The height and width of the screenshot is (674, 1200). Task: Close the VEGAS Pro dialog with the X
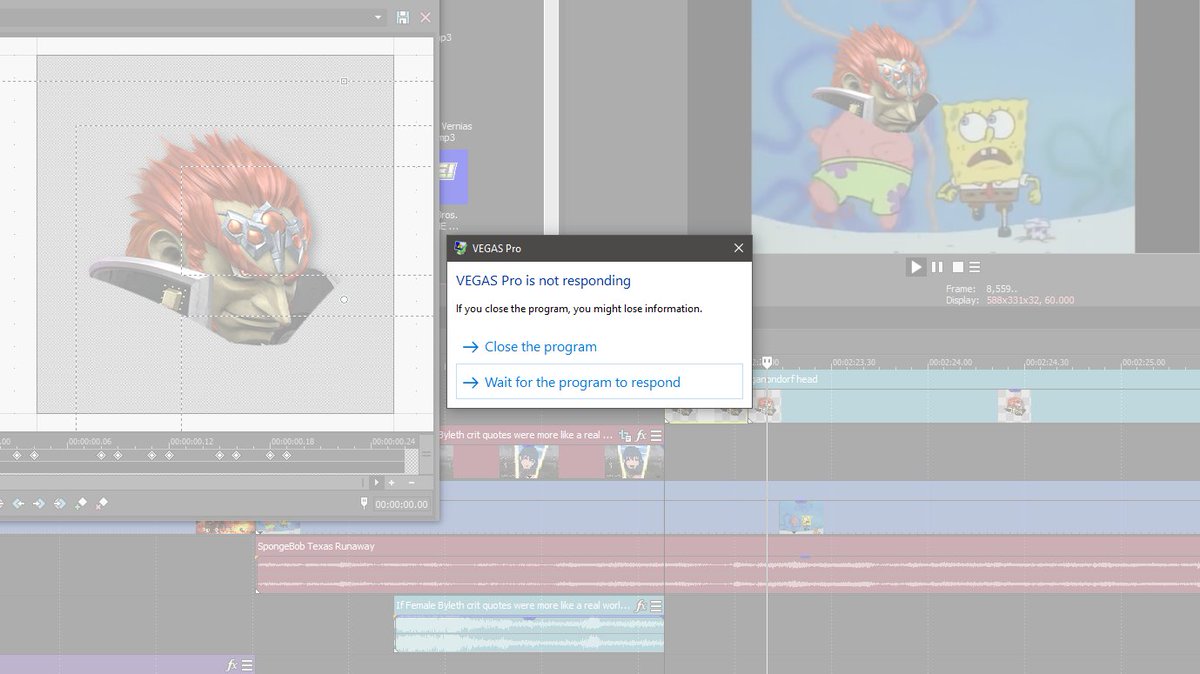(x=738, y=248)
